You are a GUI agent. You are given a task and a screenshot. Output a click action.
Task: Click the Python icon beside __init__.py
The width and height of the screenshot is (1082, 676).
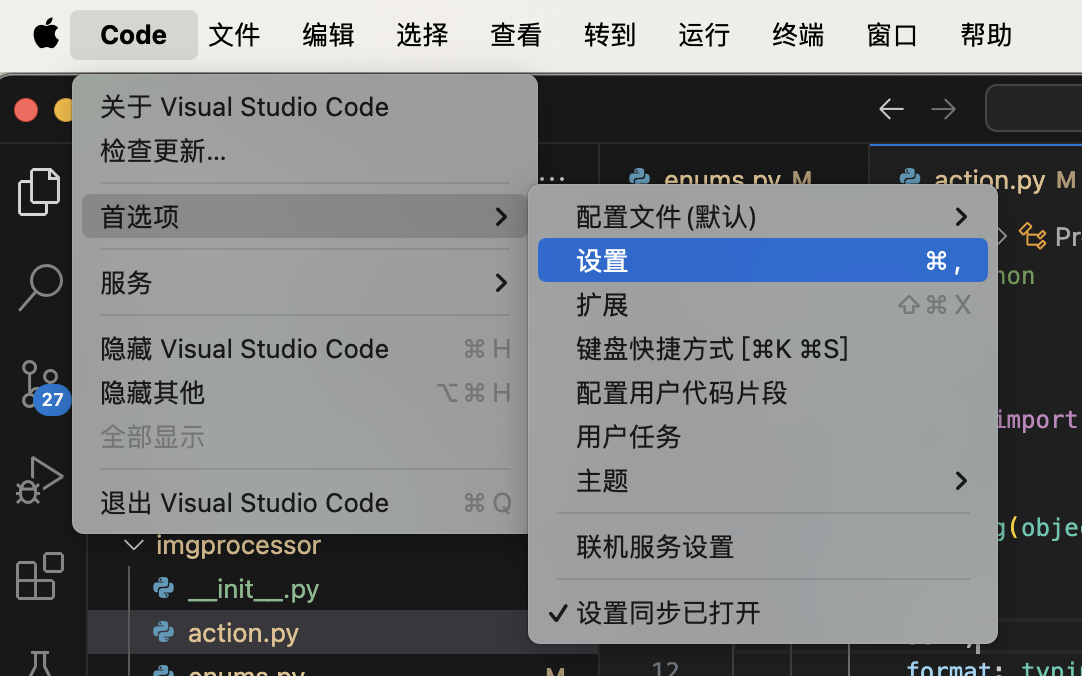tap(164, 588)
